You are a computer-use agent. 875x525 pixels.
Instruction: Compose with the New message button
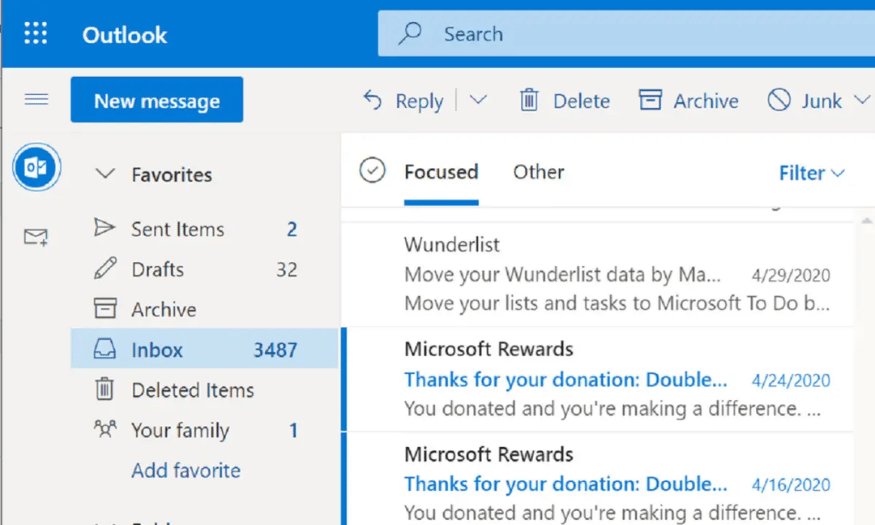click(x=157, y=100)
